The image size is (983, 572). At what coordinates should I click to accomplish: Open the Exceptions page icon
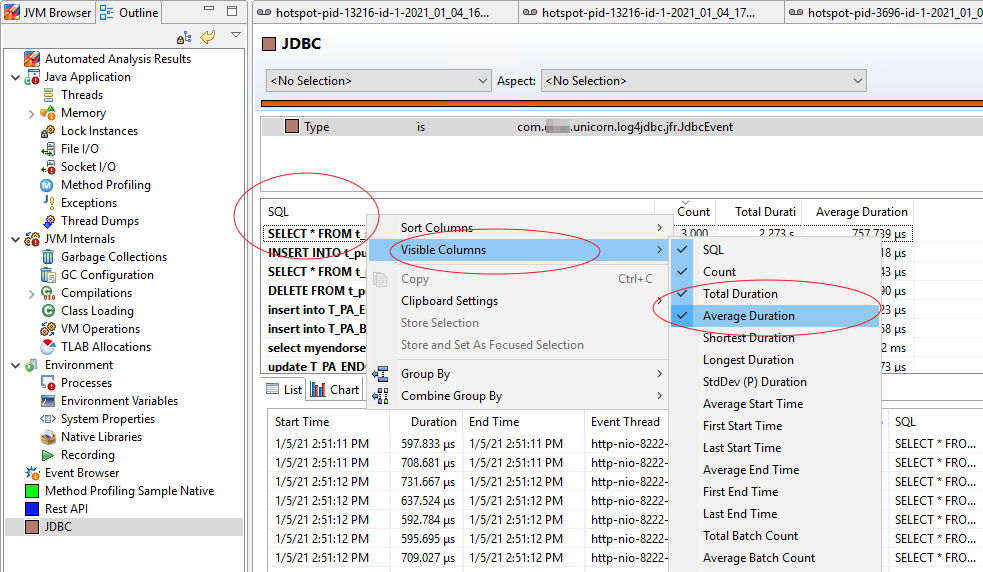point(48,203)
